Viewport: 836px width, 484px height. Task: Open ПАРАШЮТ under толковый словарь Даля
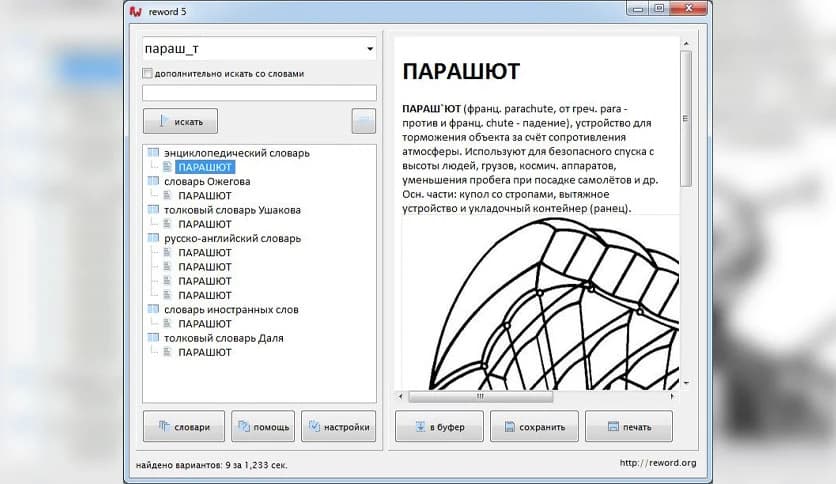pyautogui.click(x=205, y=352)
